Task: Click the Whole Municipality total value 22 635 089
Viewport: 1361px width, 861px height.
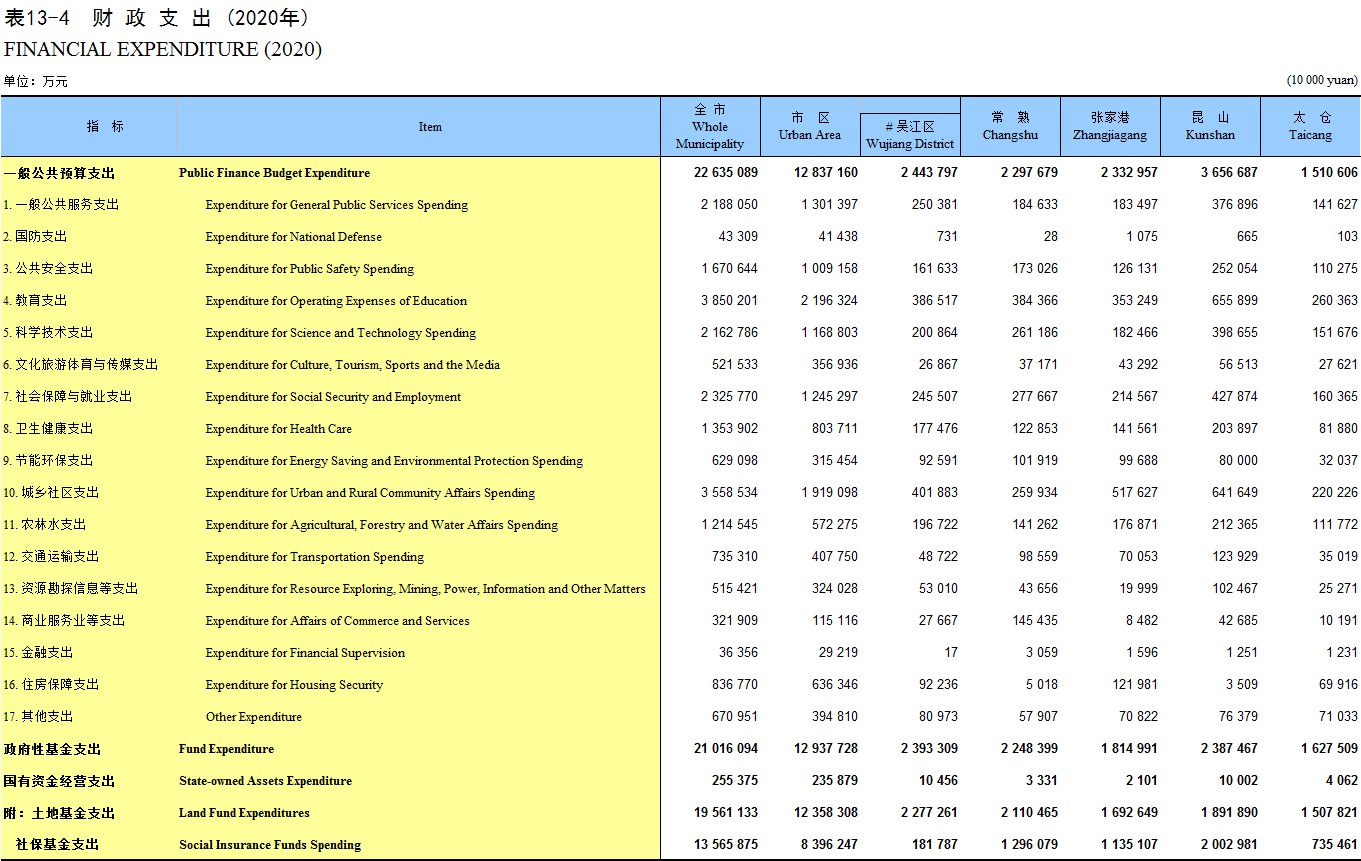Action: tap(725, 173)
